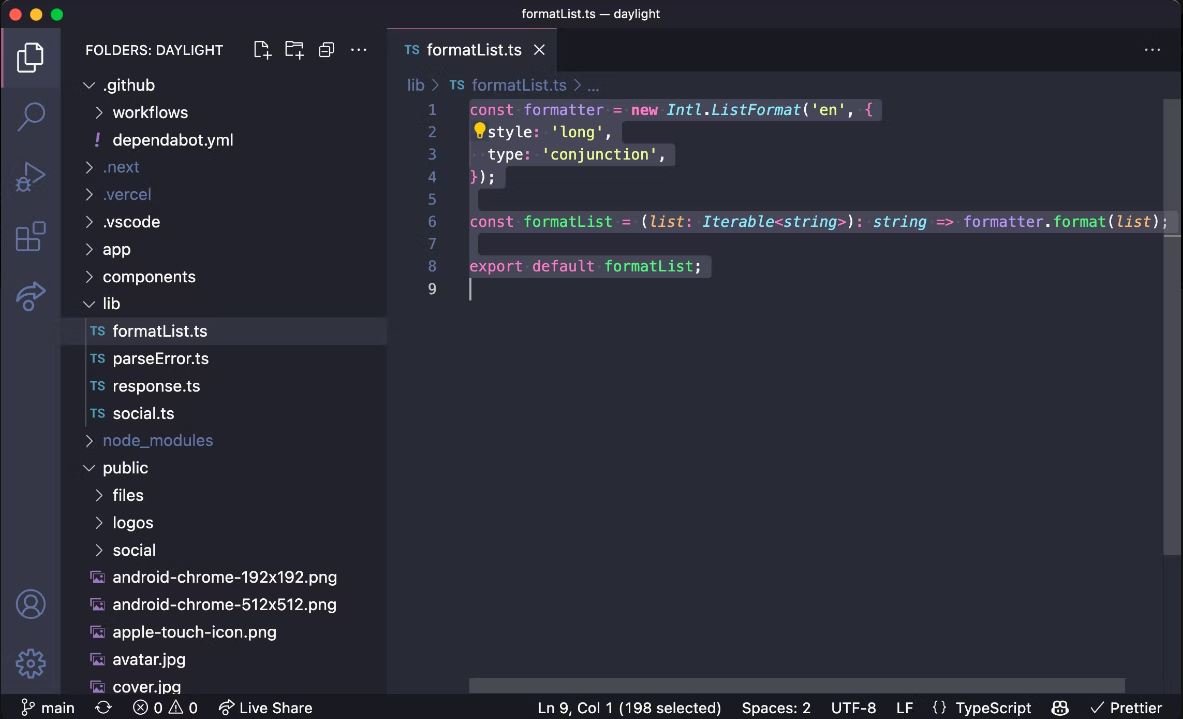The width and height of the screenshot is (1183, 719).
Task: Open the Prettier status bar item
Action: 1126,707
